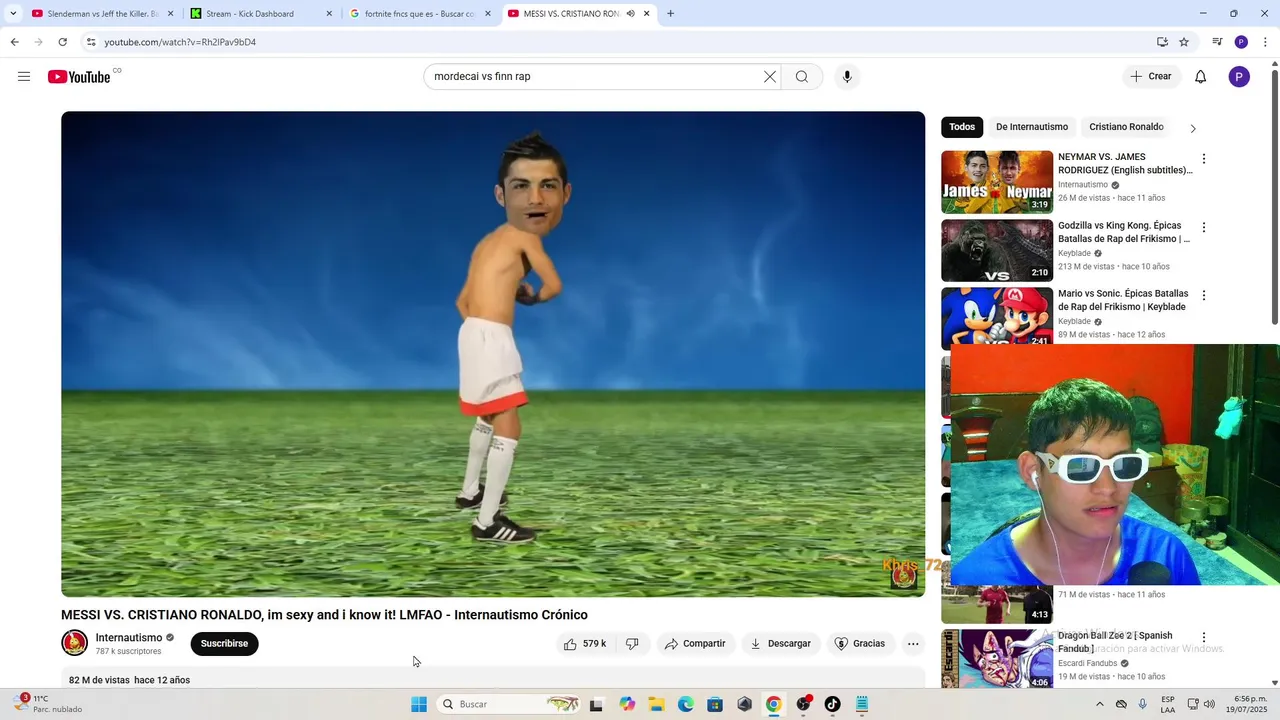1280x720 pixels.
Task: Bookmark this page with the star
Action: click(1184, 42)
